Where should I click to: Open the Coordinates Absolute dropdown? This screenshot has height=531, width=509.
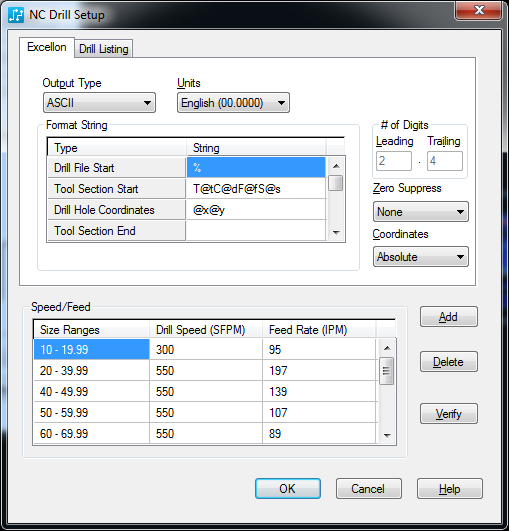click(x=421, y=257)
